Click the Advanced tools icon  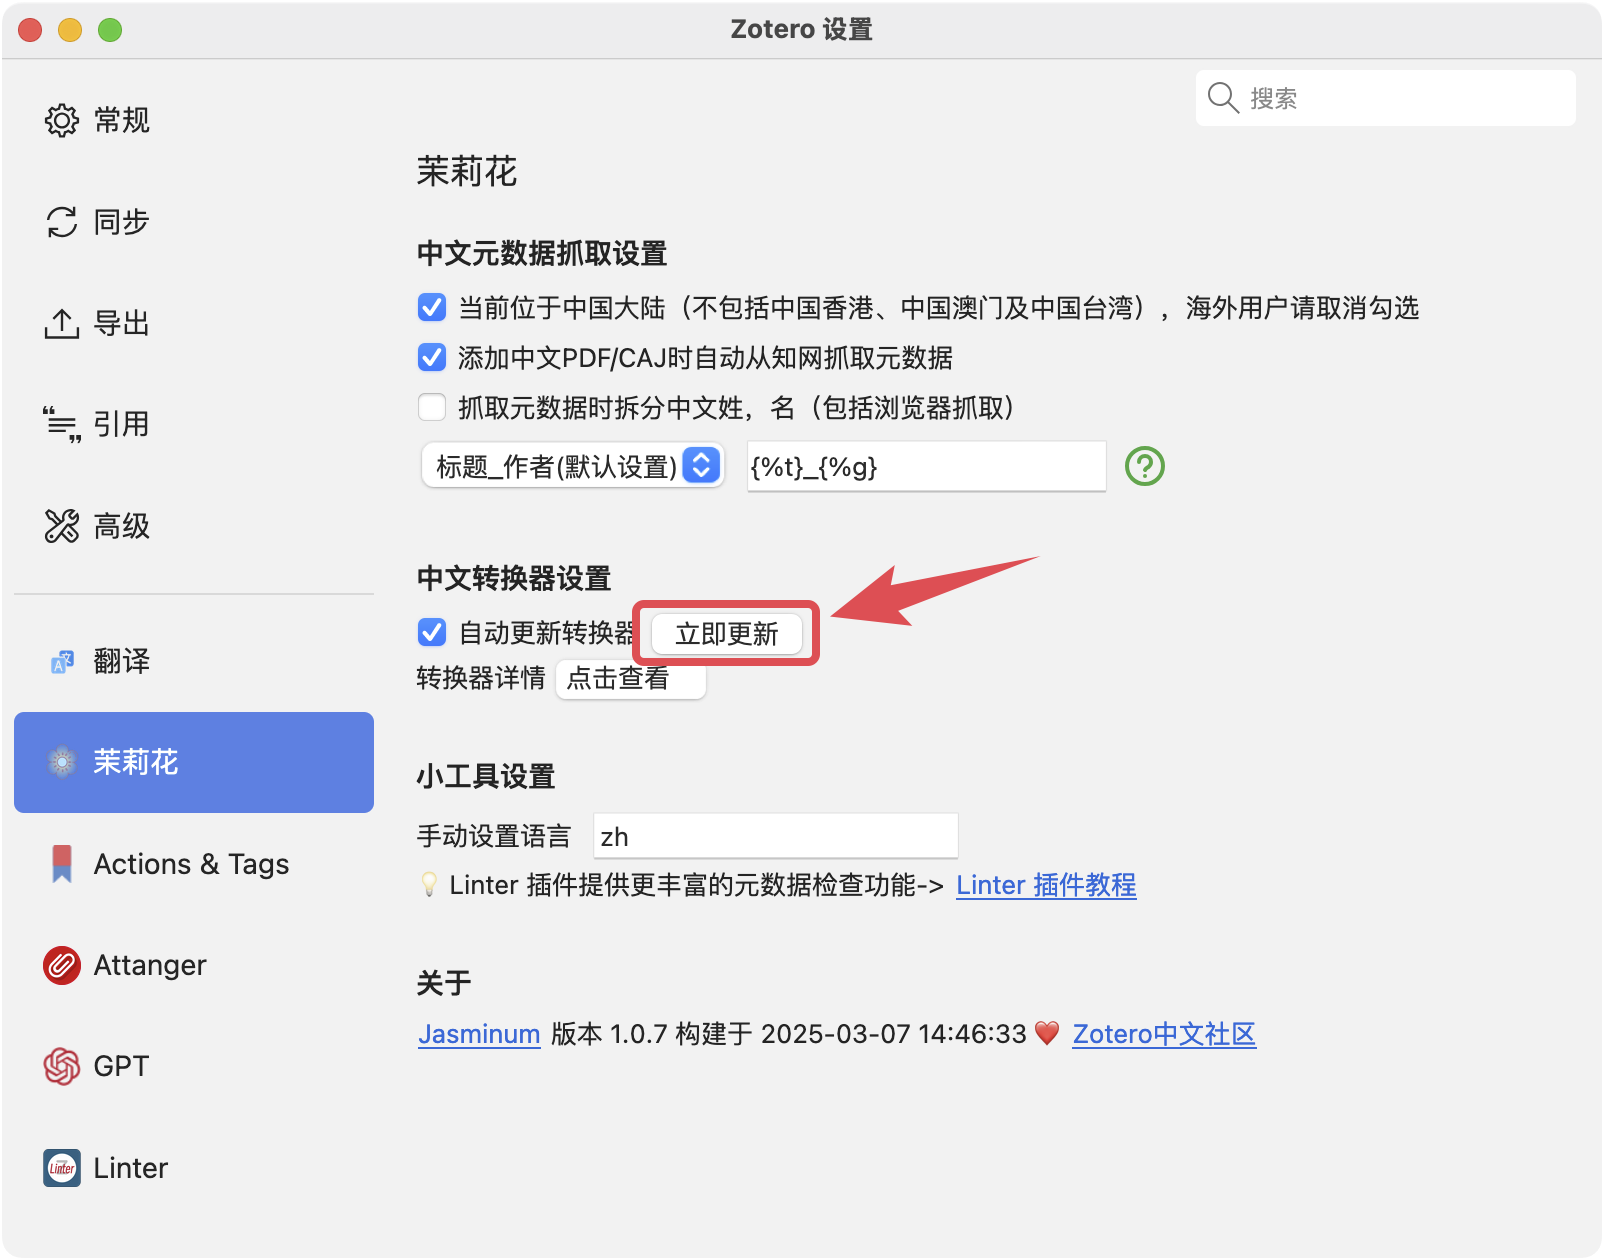click(x=61, y=526)
